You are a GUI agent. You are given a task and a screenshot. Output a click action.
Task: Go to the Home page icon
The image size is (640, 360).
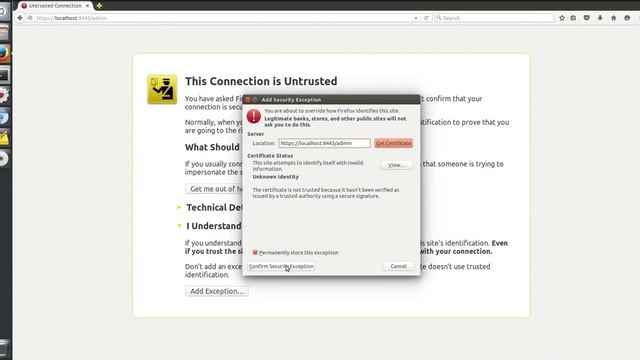[613, 18]
